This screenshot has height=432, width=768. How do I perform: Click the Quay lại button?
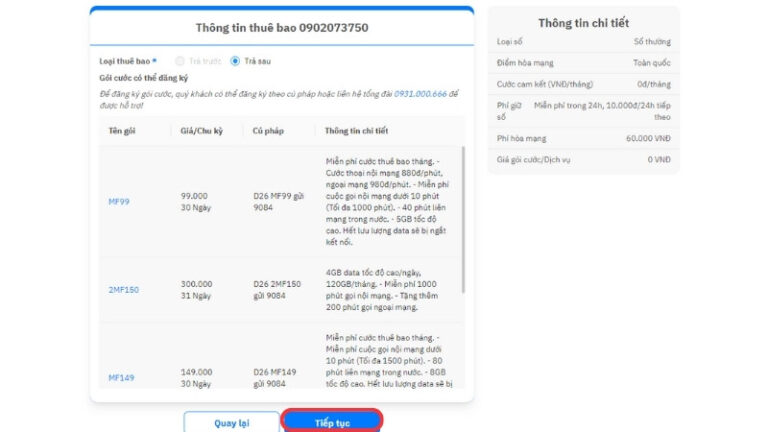coord(232,423)
